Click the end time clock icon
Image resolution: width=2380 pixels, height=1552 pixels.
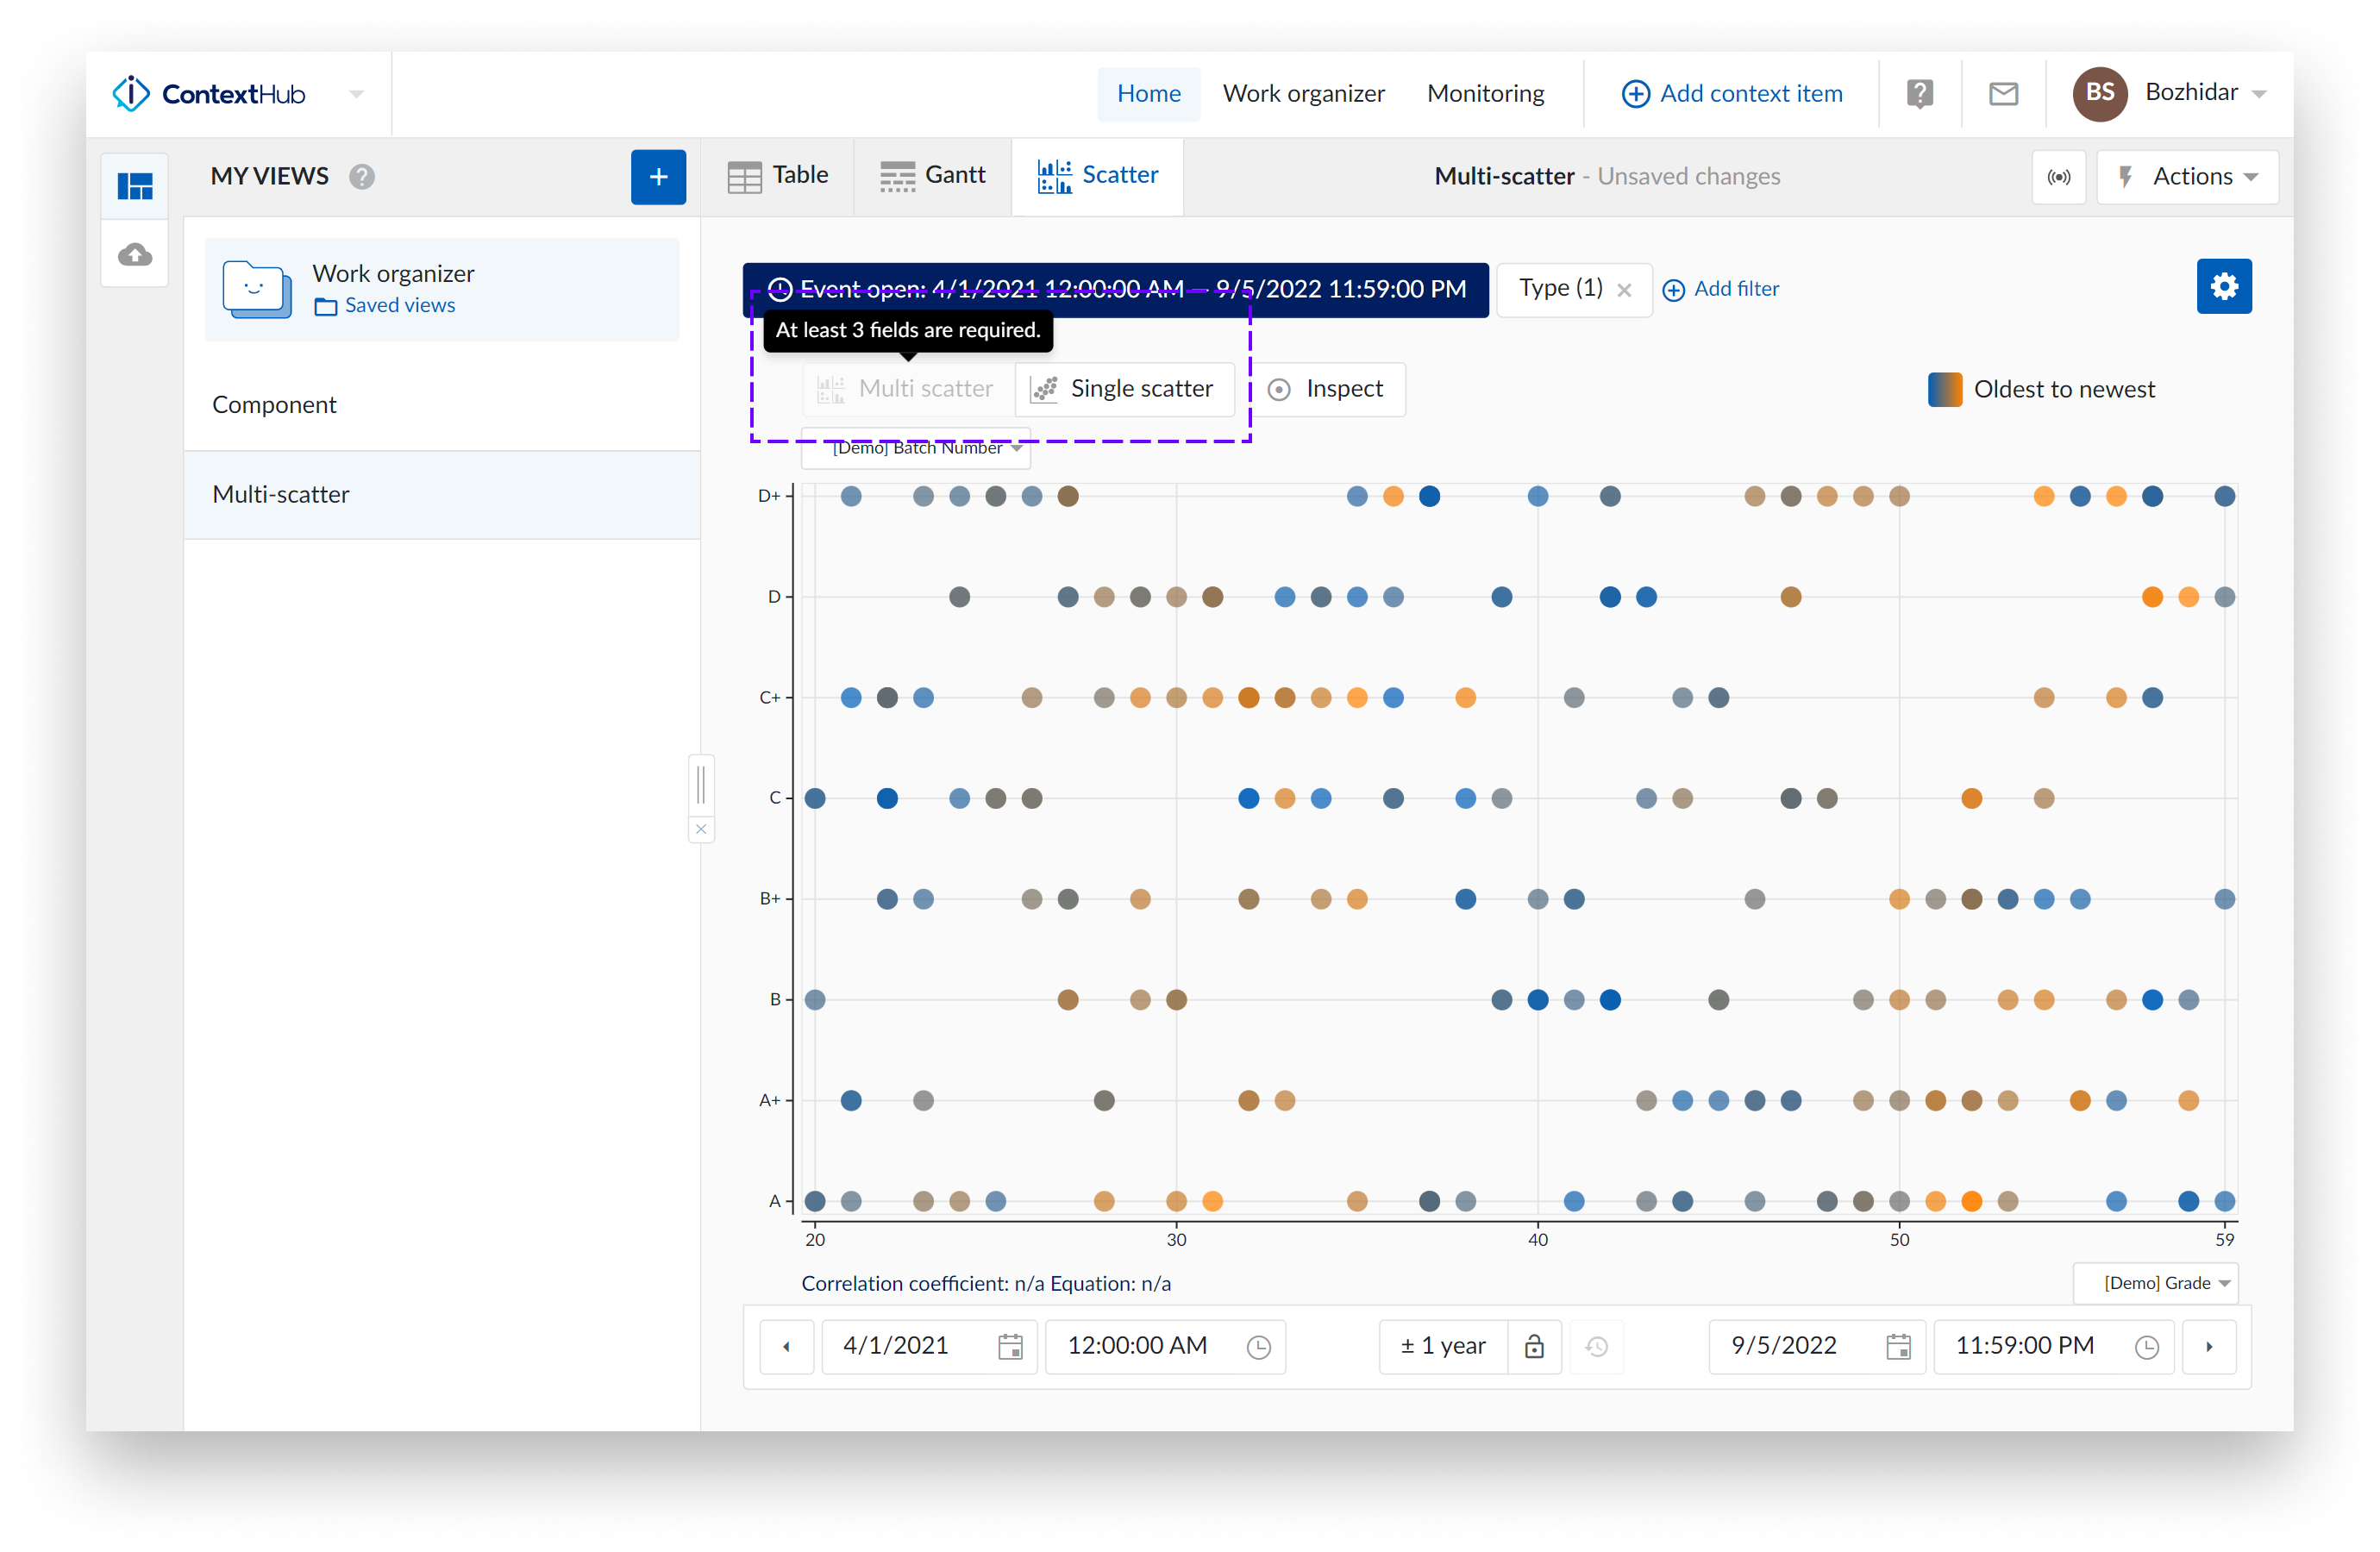tap(2146, 1346)
